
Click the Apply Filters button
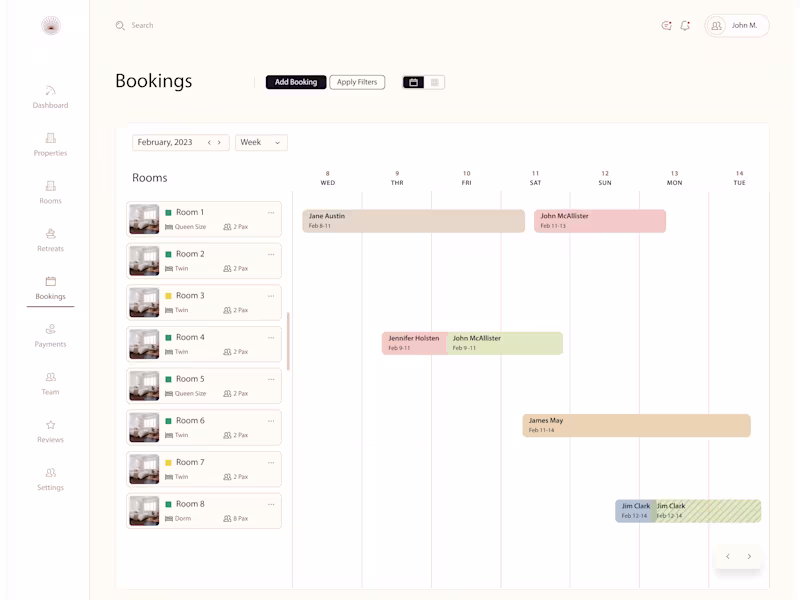click(x=357, y=82)
